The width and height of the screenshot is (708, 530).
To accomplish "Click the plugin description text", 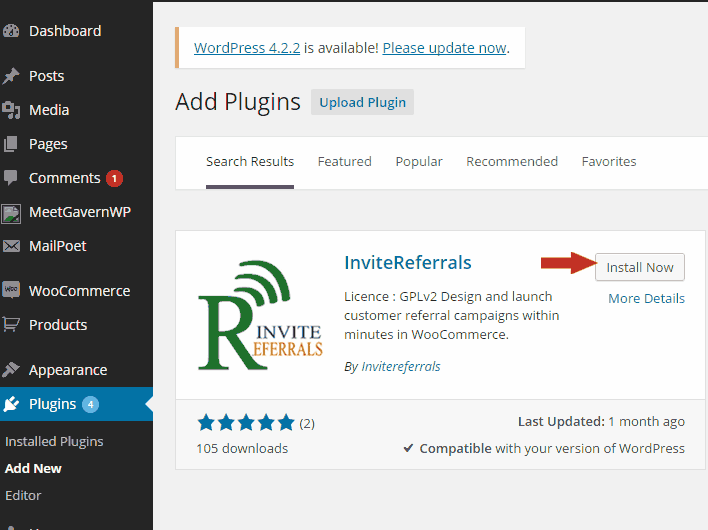I will (x=452, y=315).
